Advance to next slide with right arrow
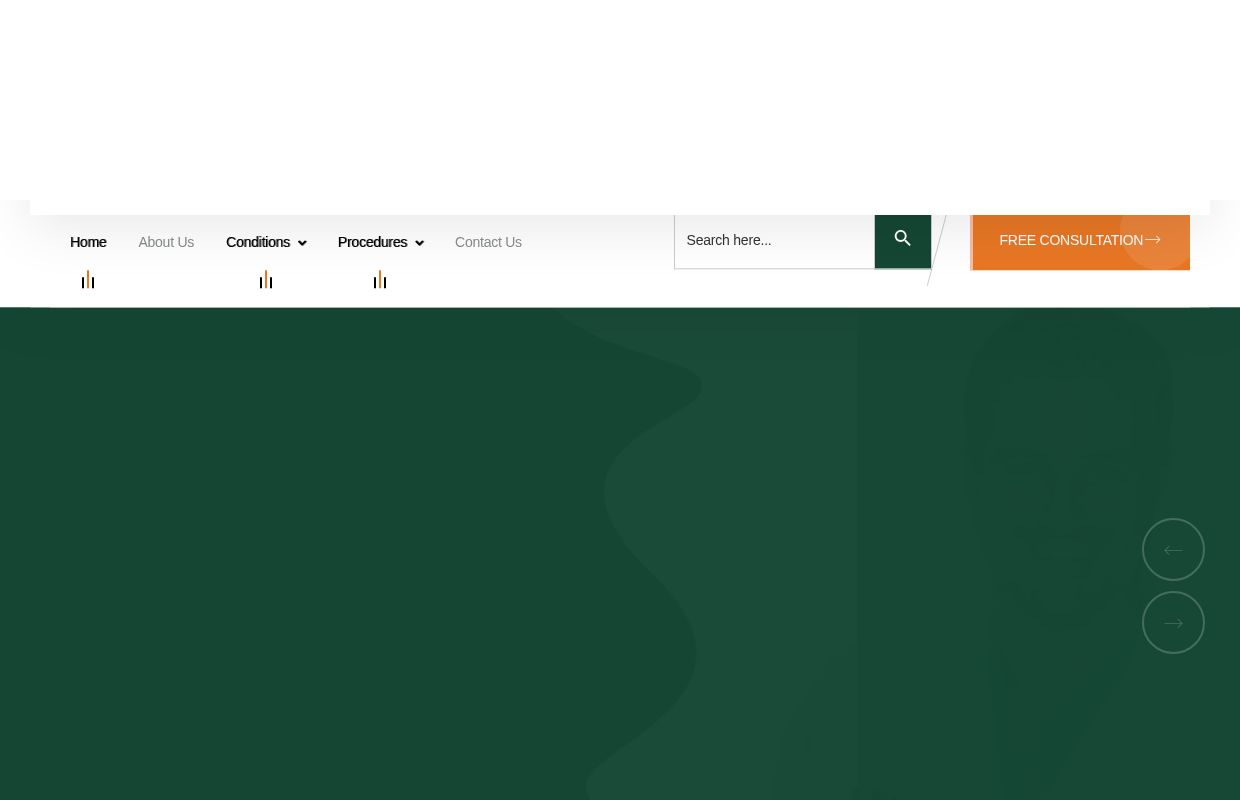This screenshot has width=1240, height=800. pos(1173,622)
